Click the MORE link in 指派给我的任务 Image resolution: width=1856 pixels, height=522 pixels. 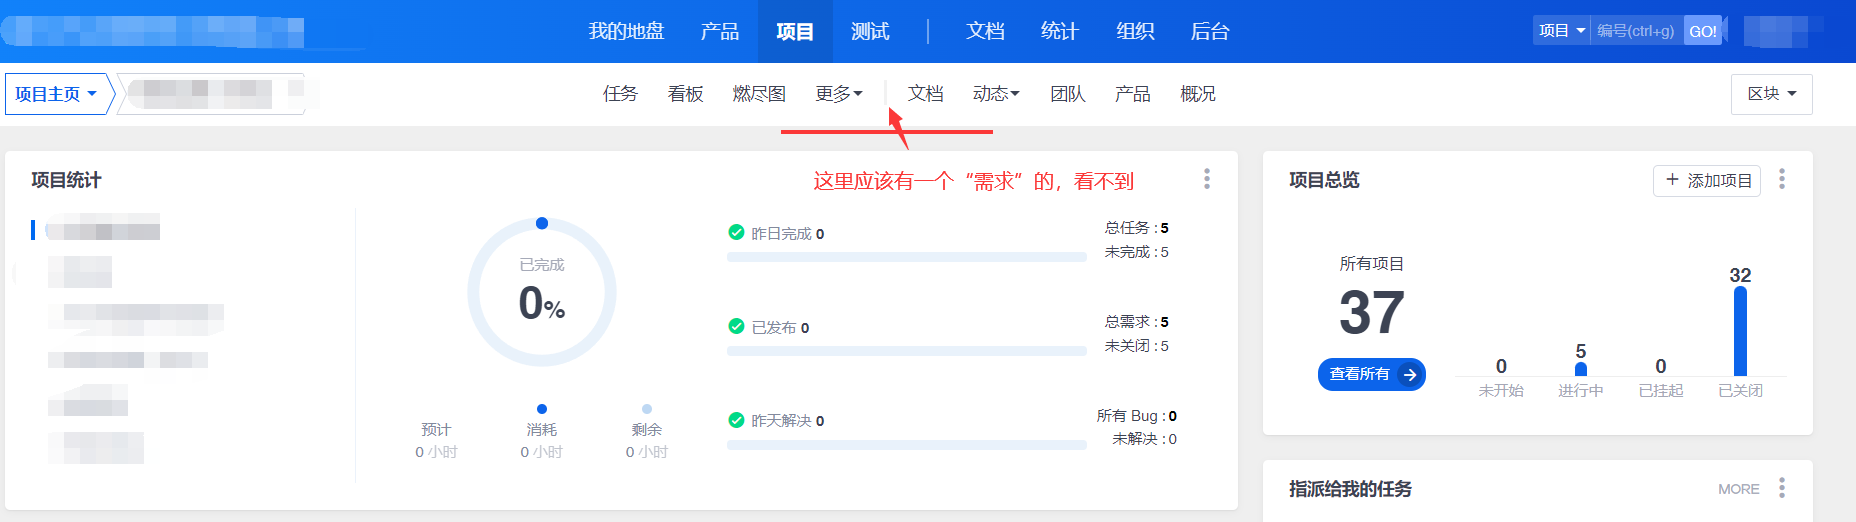tap(1738, 489)
